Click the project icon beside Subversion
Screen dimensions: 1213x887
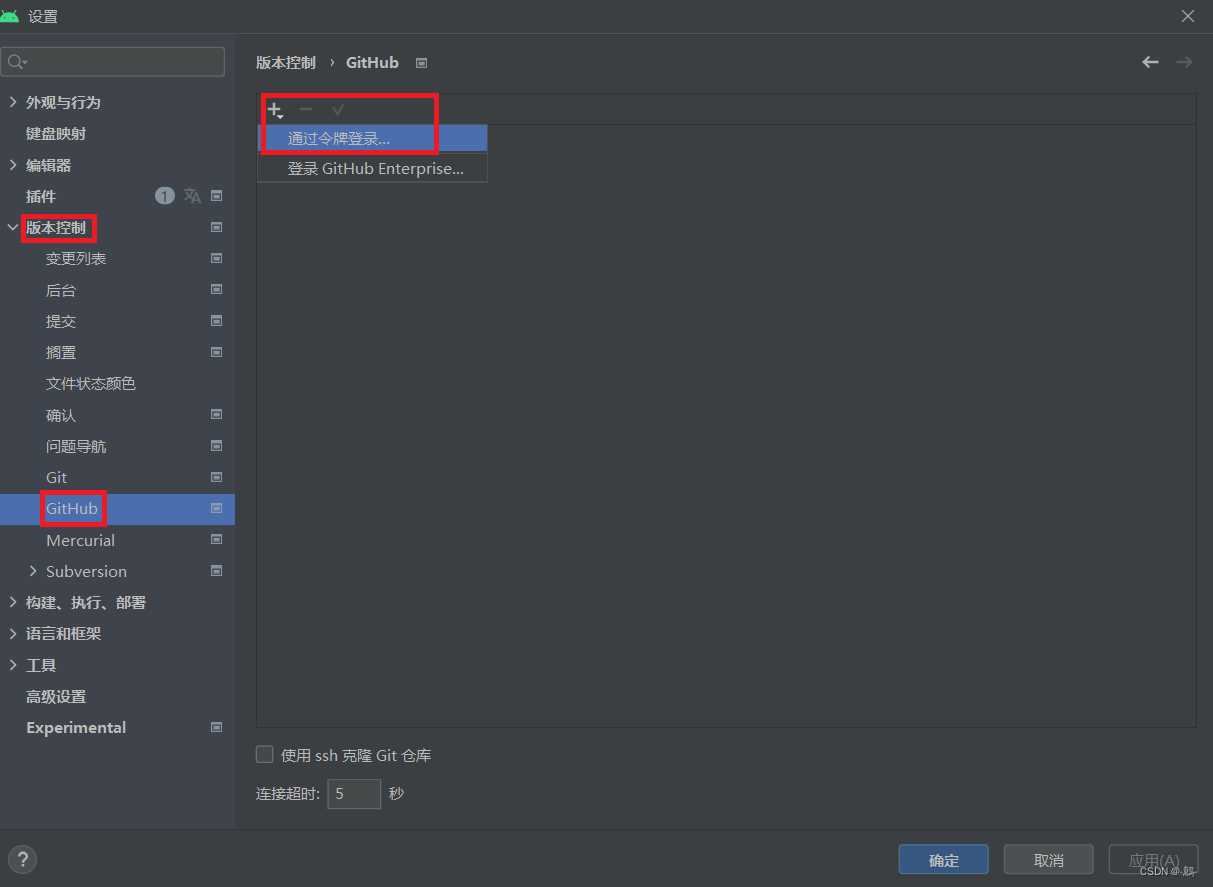pyautogui.click(x=217, y=571)
